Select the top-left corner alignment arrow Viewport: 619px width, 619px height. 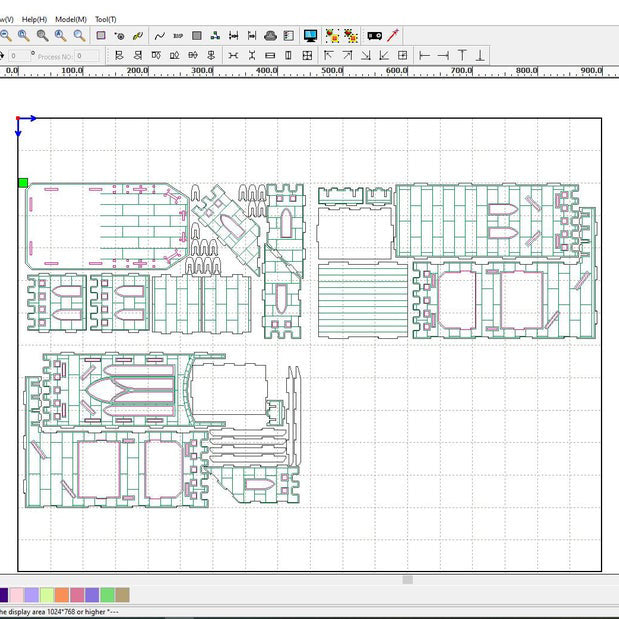tap(328, 56)
